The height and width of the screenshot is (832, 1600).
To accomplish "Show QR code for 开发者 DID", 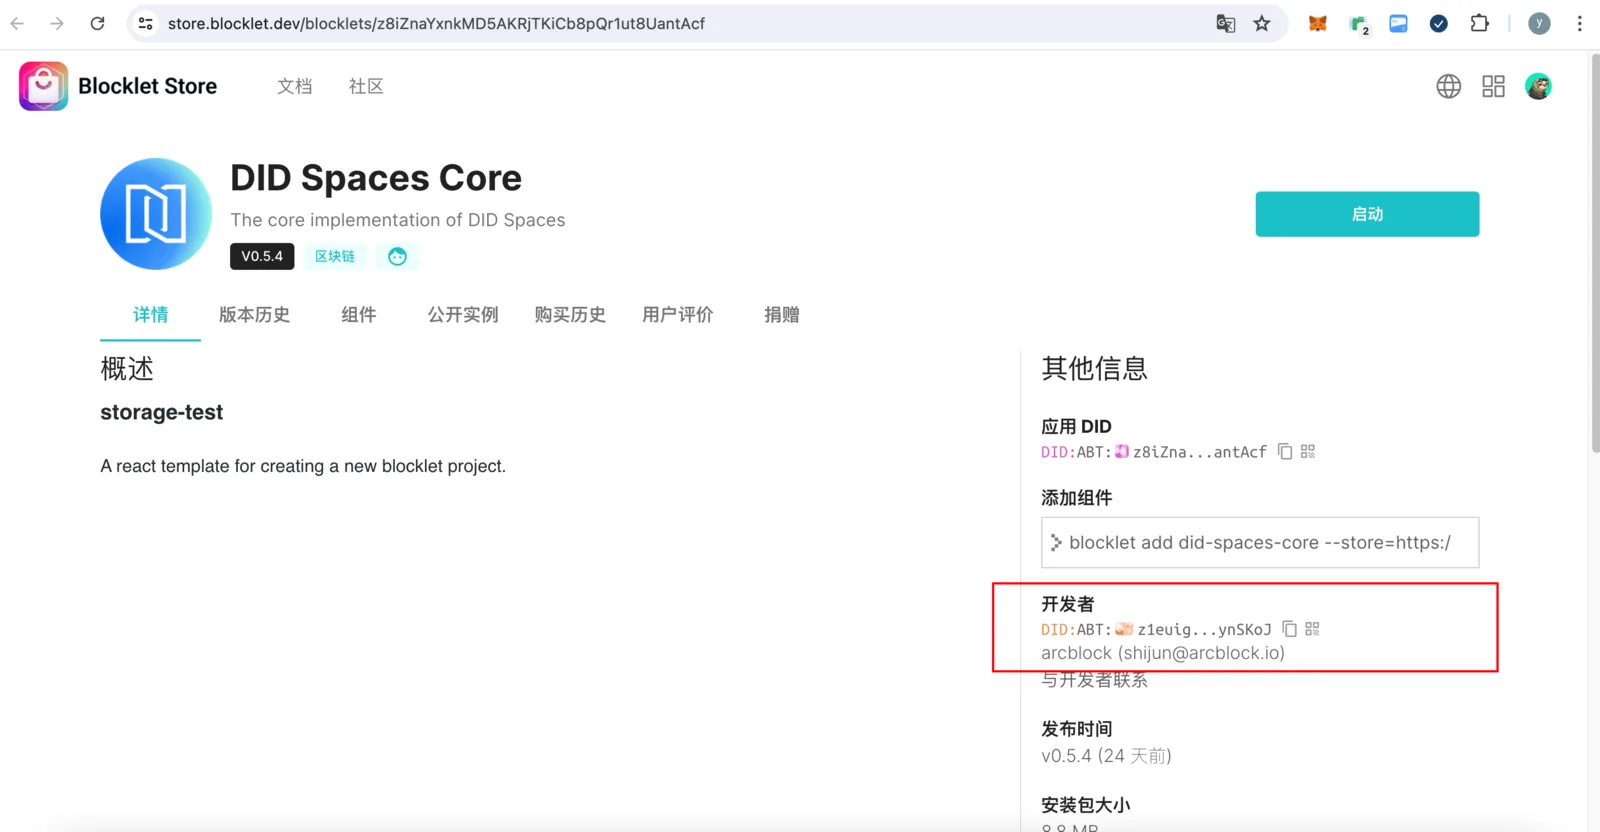I will coord(1312,629).
